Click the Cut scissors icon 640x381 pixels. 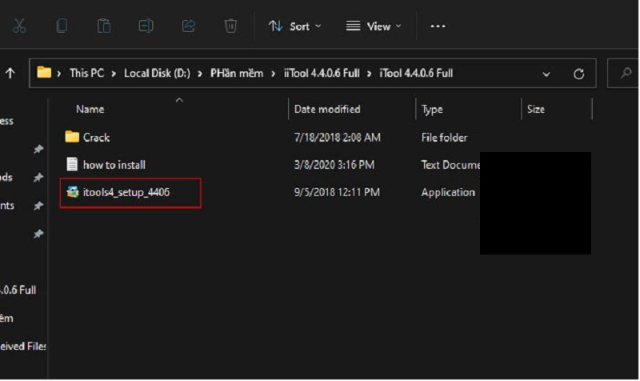point(19,26)
